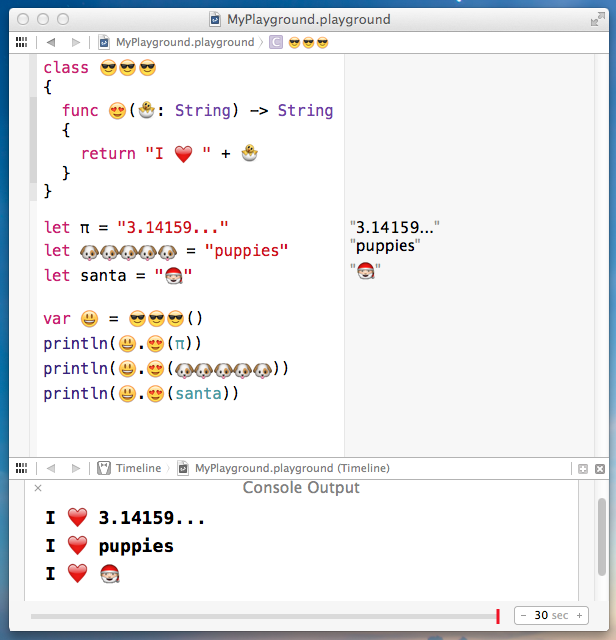The height and width of the screenshot is (640, 616).
Task: Click the return keyword in code
Action: pos(108,153)
